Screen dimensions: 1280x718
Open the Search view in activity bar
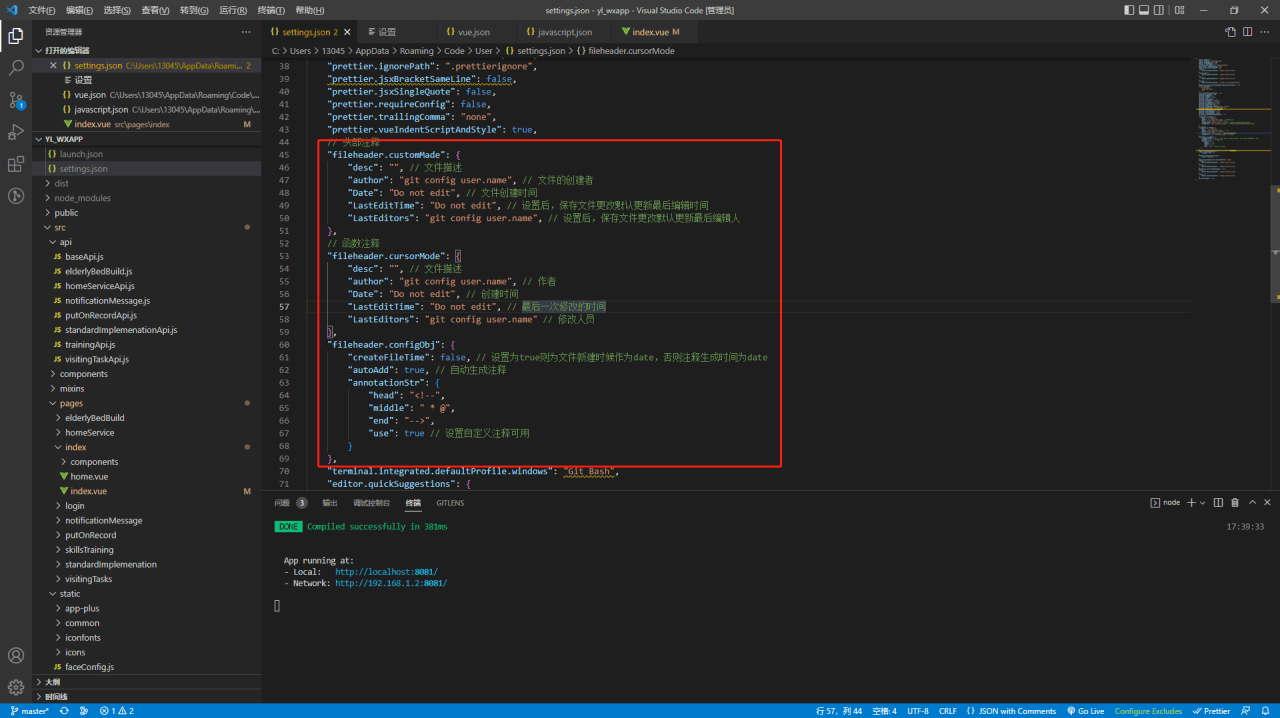coord(16,68)
